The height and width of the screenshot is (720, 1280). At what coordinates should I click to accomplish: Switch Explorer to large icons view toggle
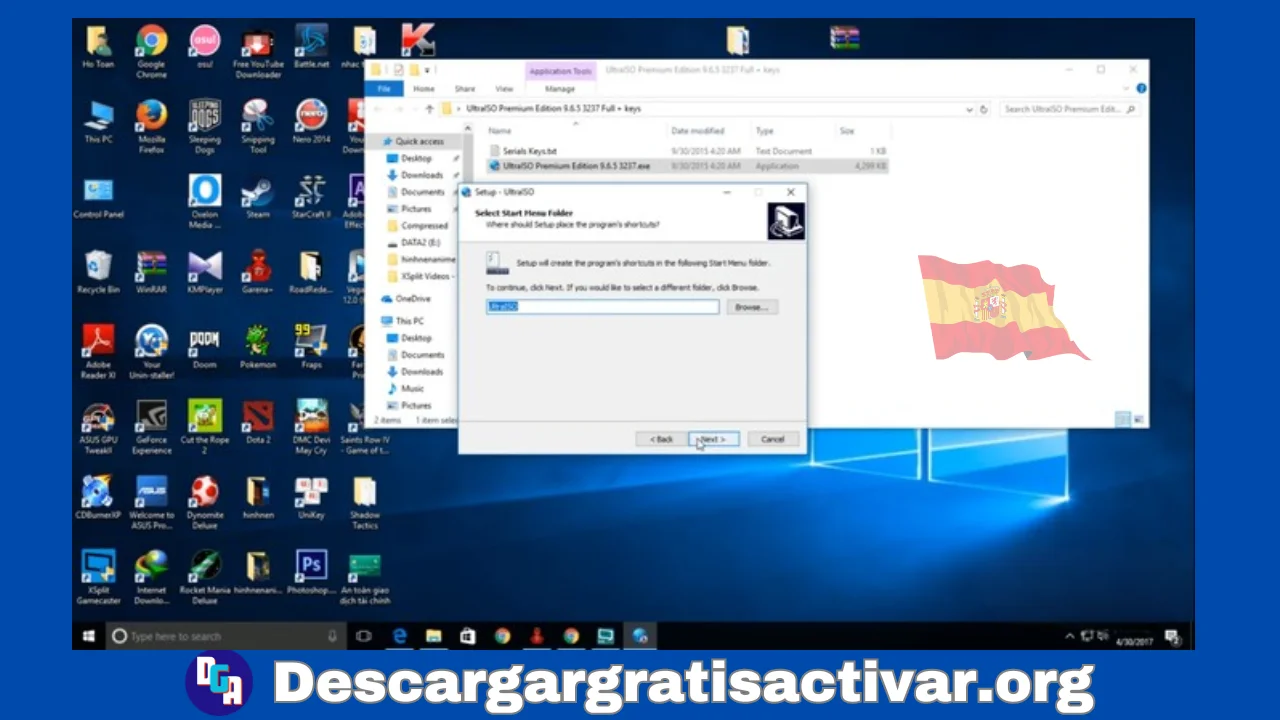click(x=1139, y=419)
